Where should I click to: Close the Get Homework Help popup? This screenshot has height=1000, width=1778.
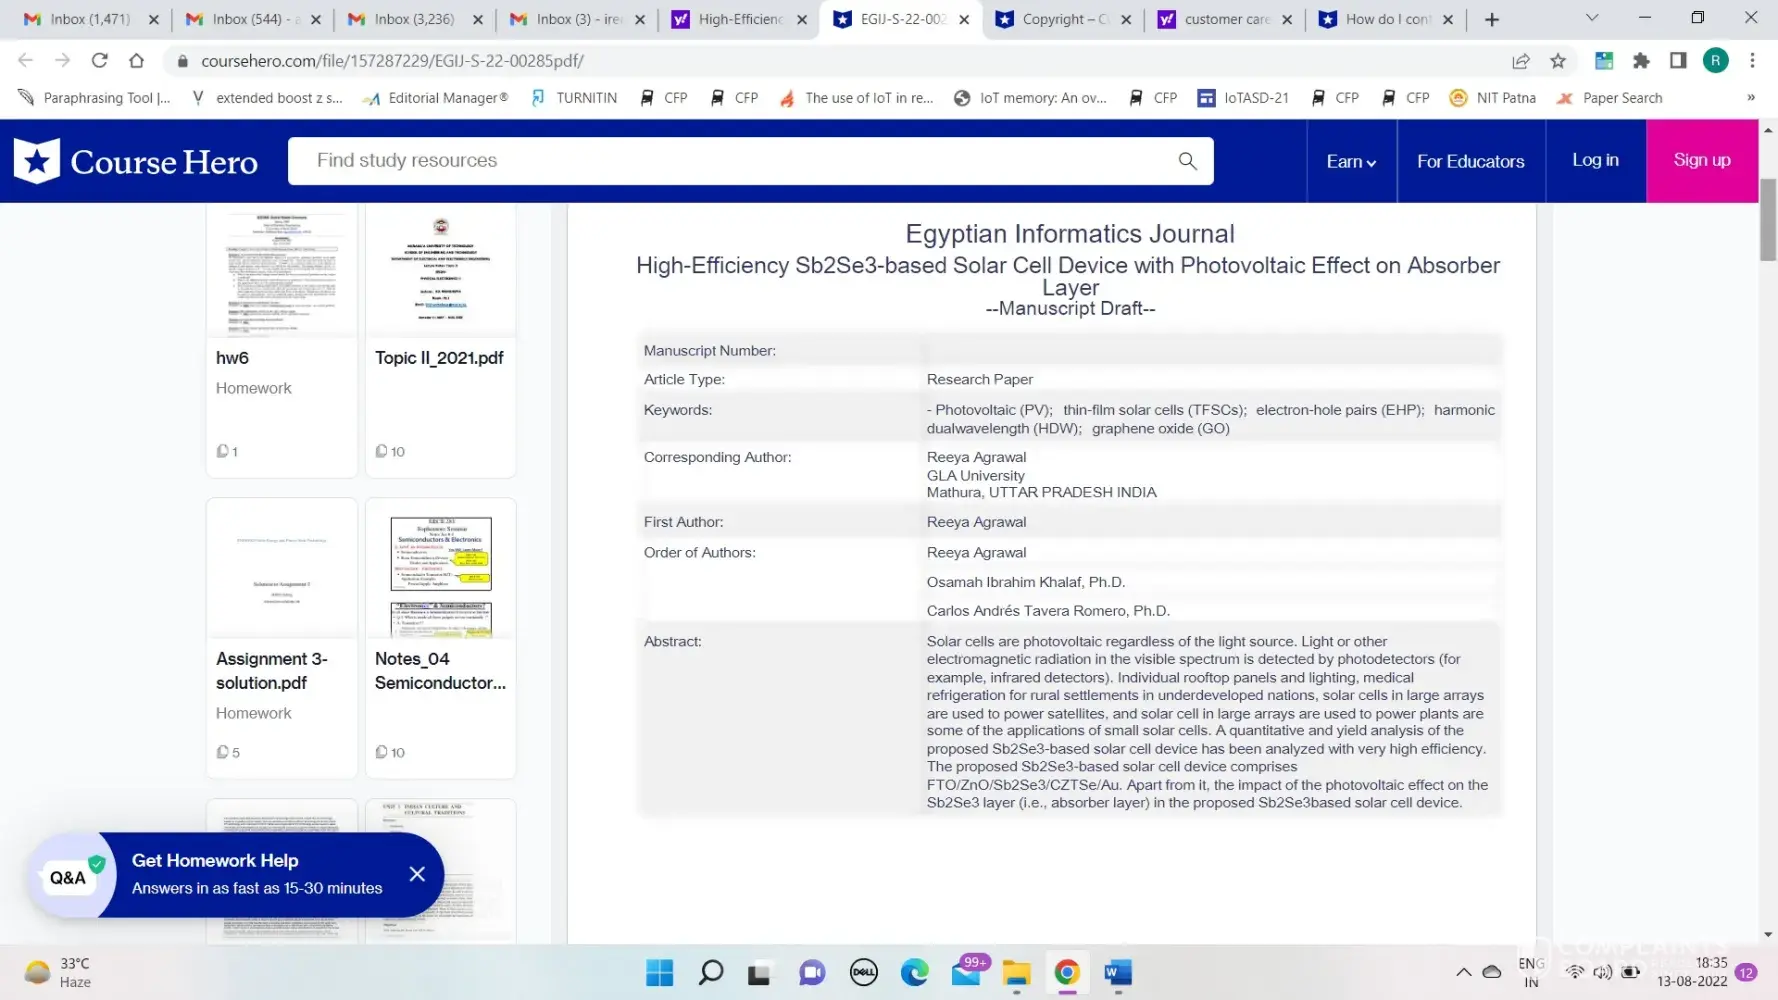(x=417, y=874)
